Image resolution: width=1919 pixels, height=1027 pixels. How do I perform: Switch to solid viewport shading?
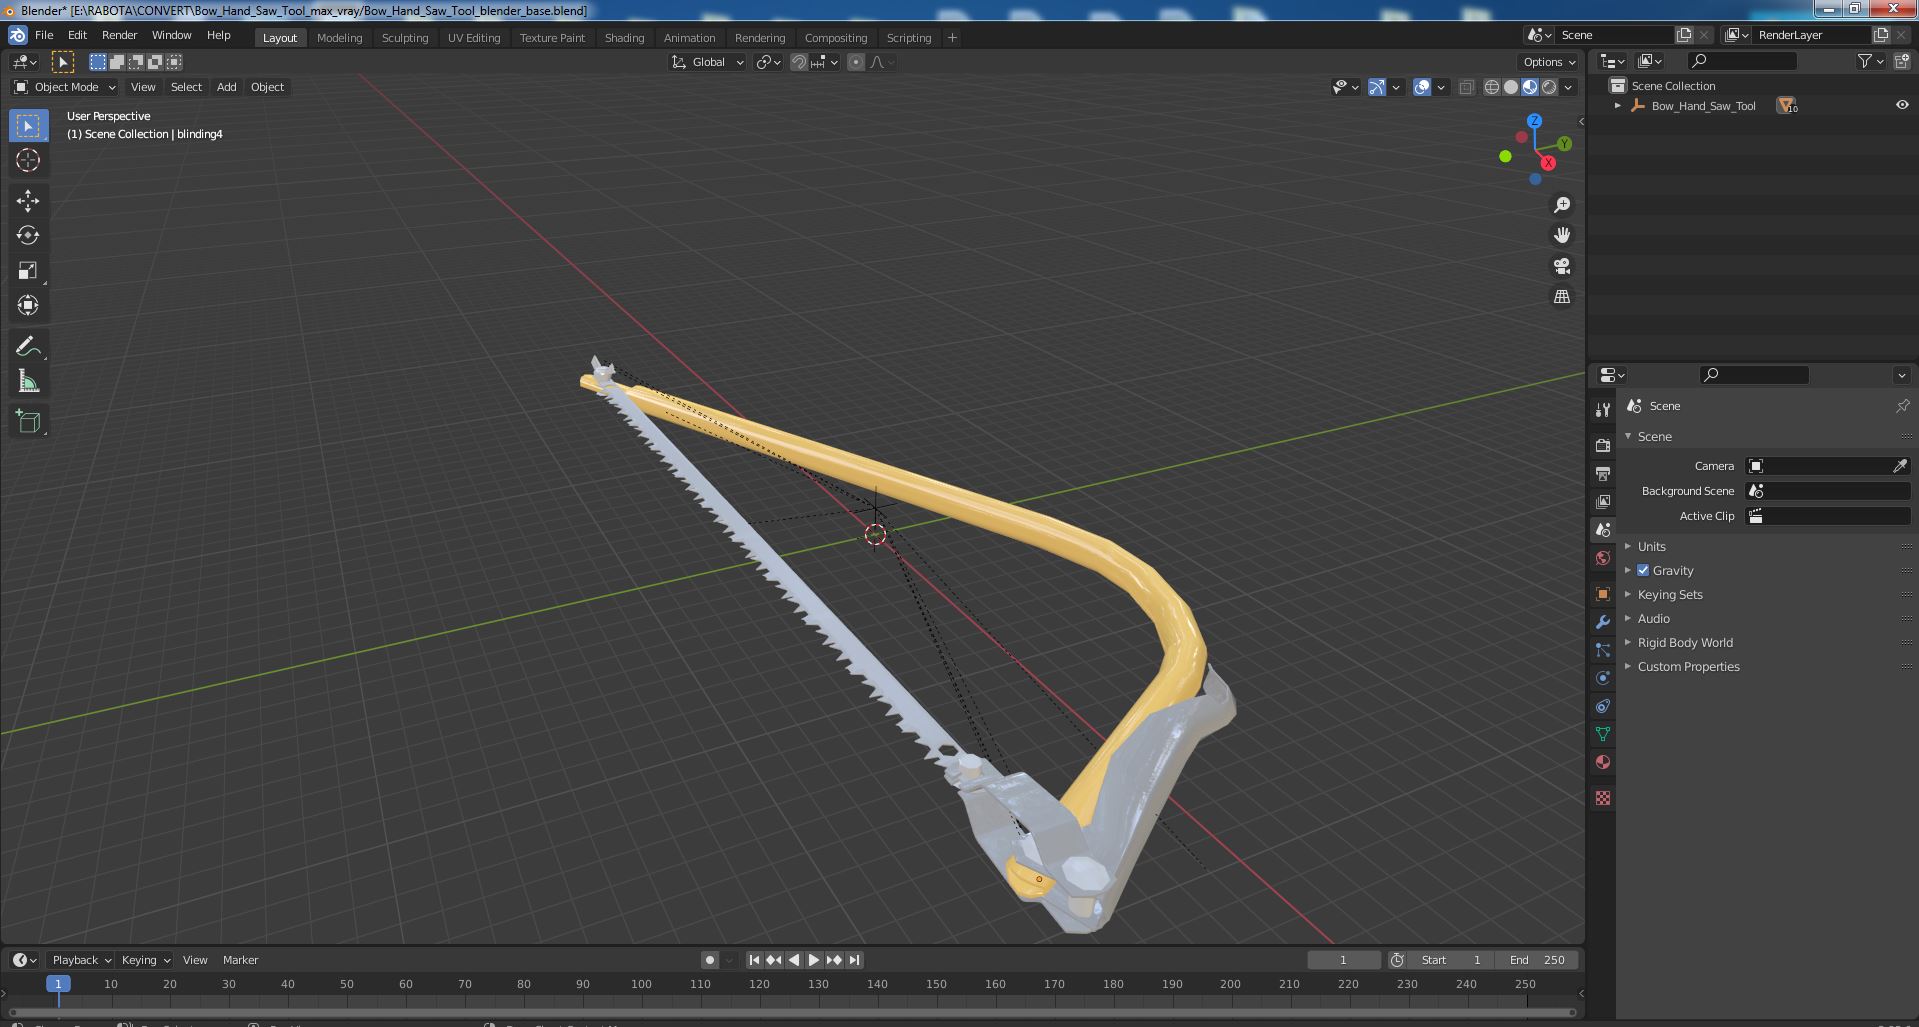pos(1511,87)
